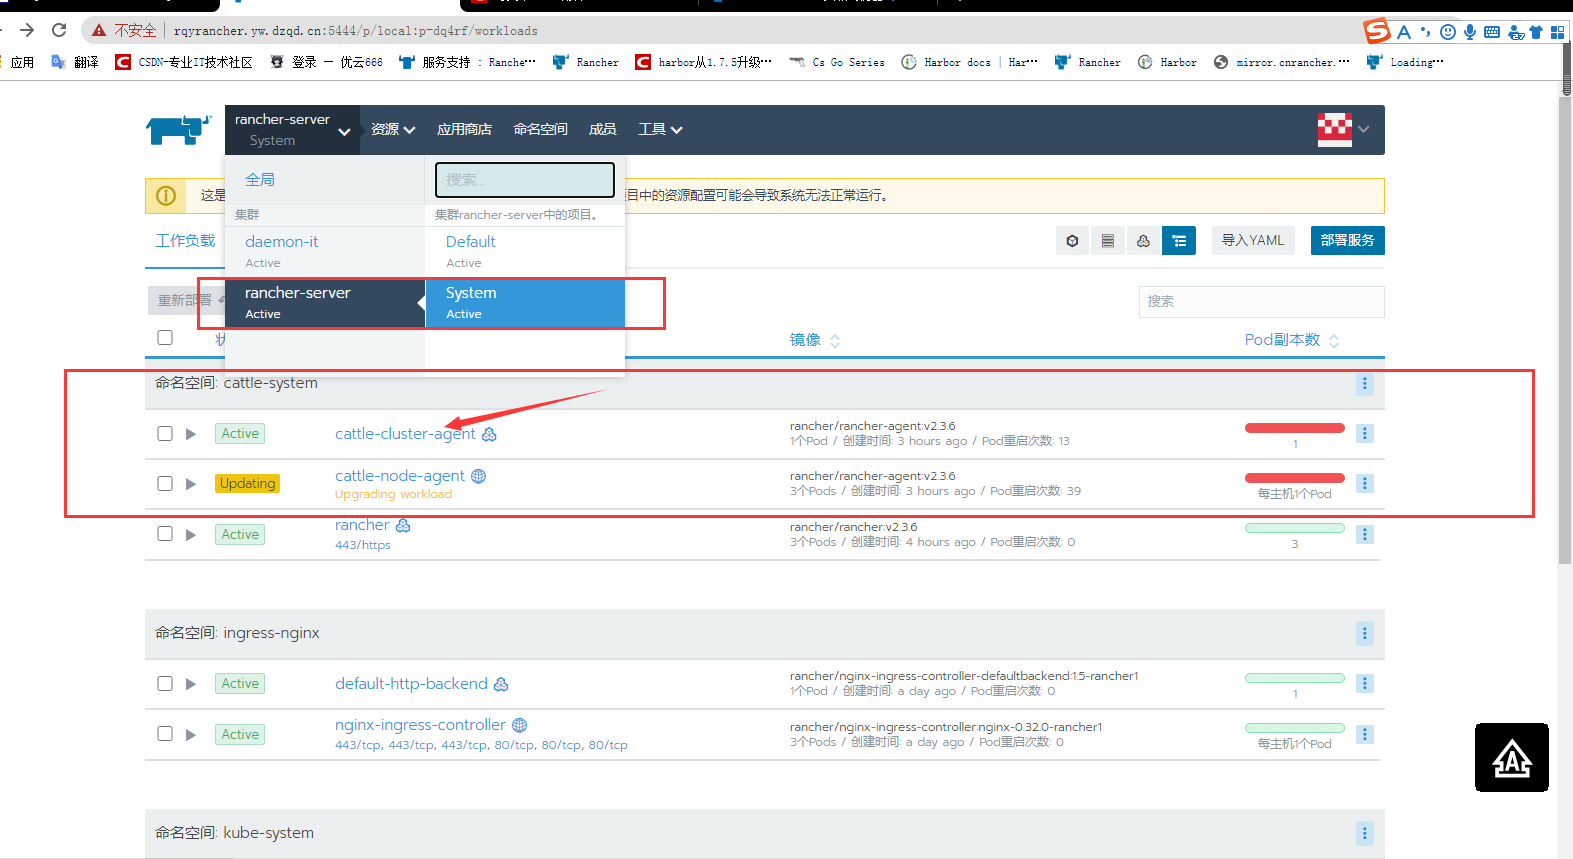Image resolution: width=1573 pixels, height=859 pixels.
Task: Expand the rancher workload row triangle
Action: 191,535
